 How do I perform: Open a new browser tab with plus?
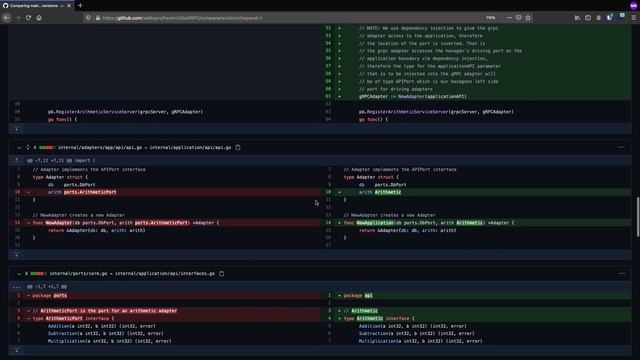(x=80, y=6)
